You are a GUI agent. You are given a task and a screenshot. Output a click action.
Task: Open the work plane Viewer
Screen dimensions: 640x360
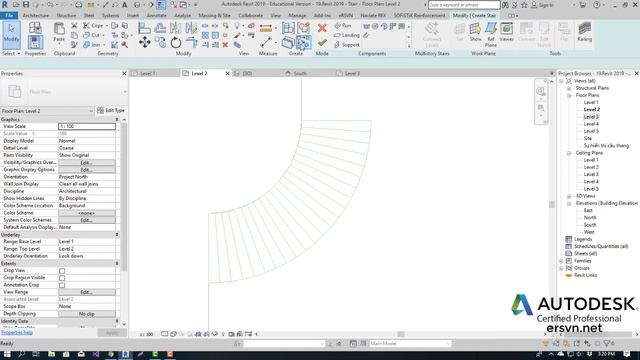[x=507, y=32]
